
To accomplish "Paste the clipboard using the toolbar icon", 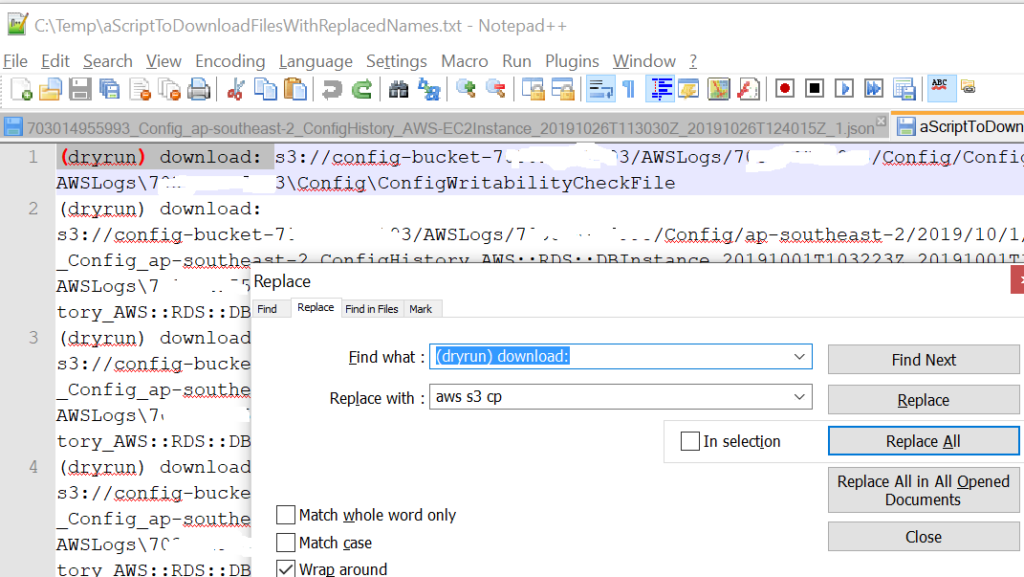I will tap(295, 89).
